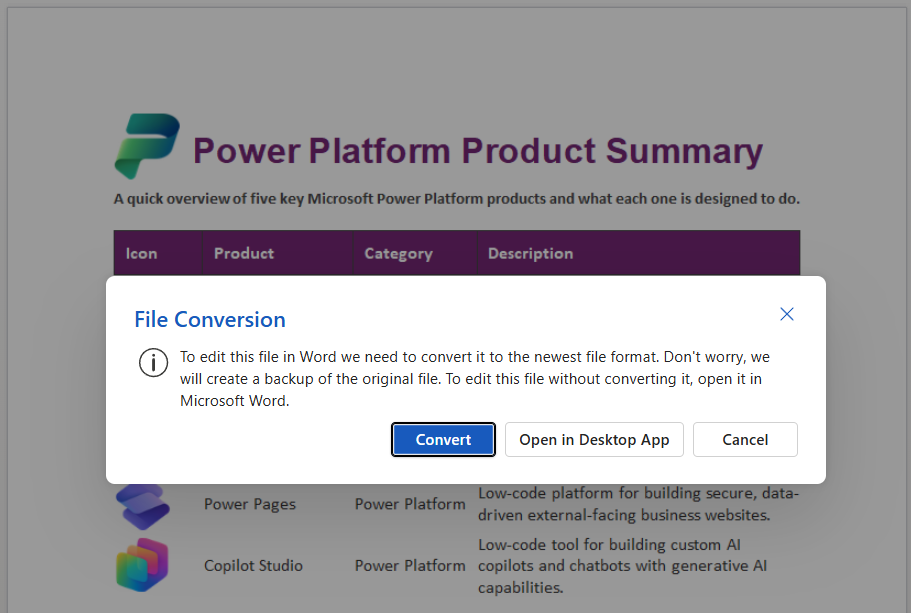Select the overview subtitle text

pyautogui.click(x=457, y=198)
